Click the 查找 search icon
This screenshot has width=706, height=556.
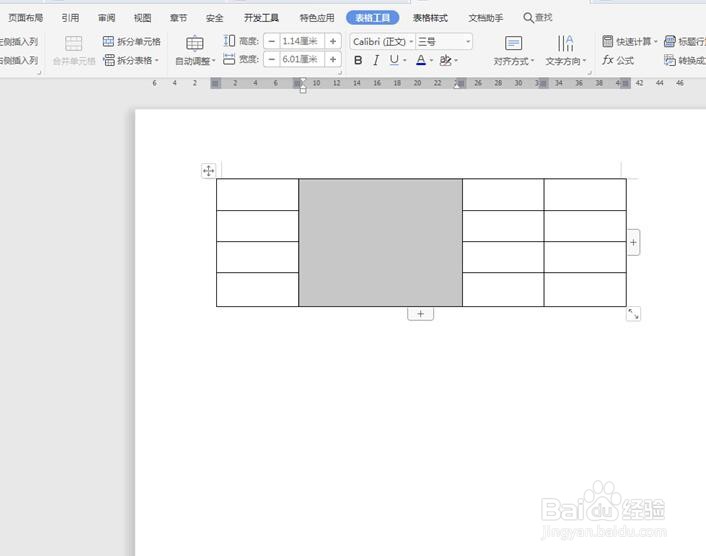click(528, 18)
